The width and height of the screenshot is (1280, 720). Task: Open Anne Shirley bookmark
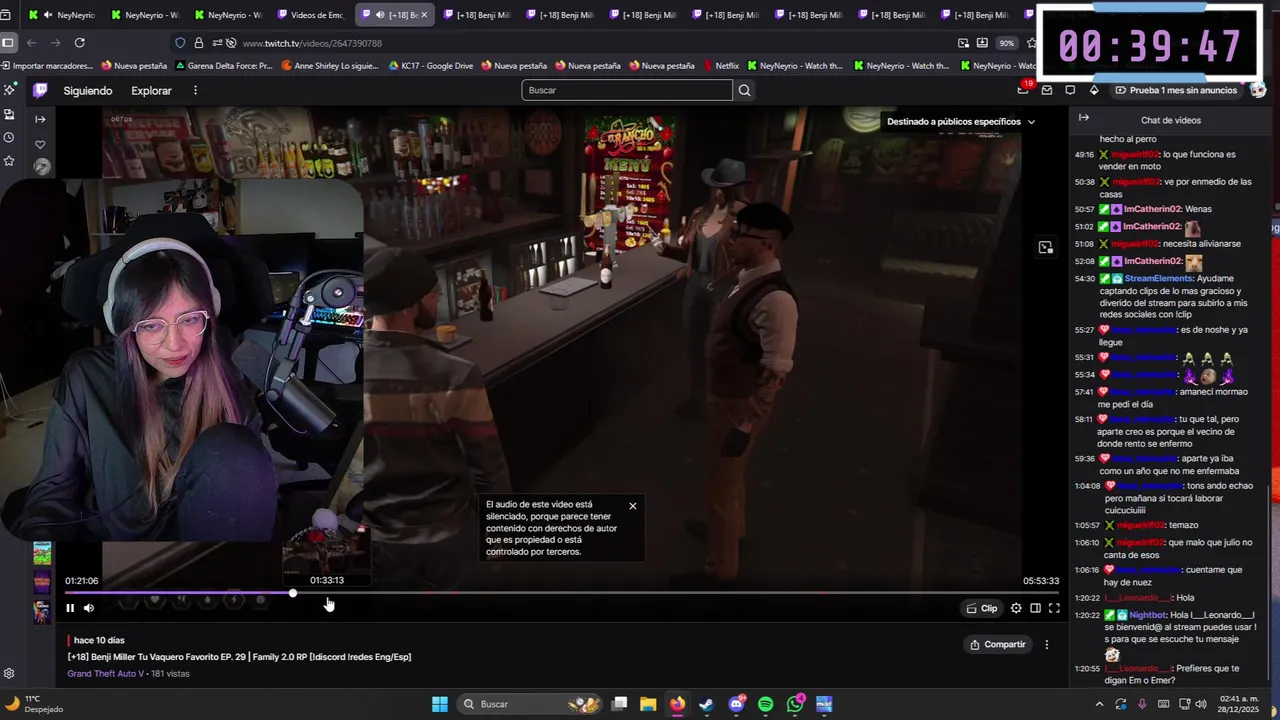[x=330, y=66]
